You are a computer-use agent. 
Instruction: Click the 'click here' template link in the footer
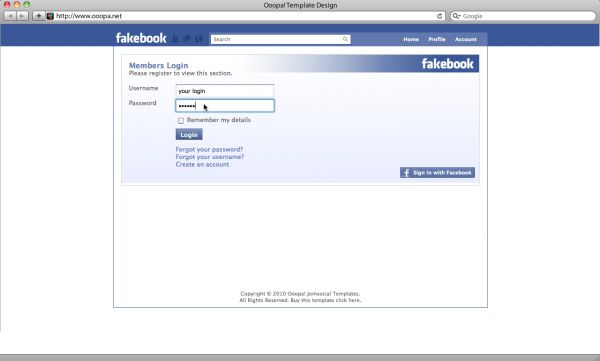(x=348, y=301)
